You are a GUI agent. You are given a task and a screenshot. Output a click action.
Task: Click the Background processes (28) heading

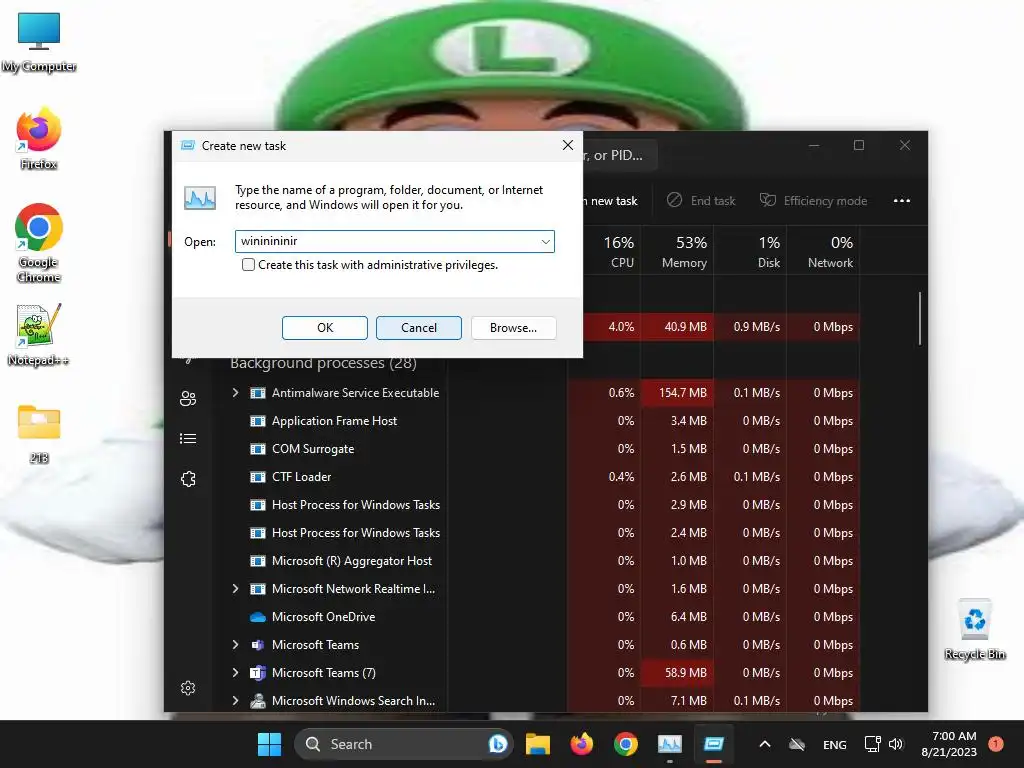click(323, 363)
